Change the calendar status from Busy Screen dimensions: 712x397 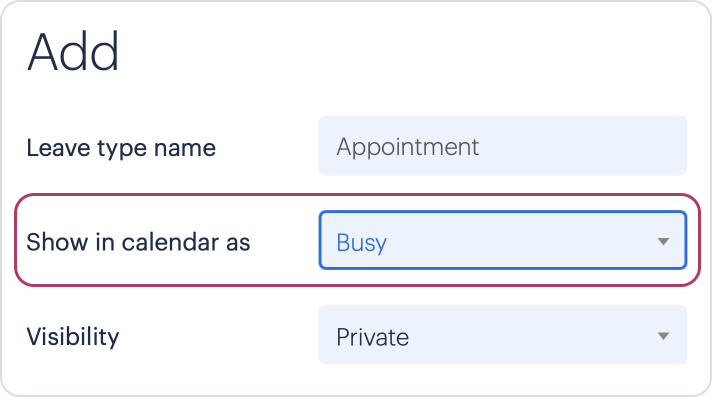(503, 240)
